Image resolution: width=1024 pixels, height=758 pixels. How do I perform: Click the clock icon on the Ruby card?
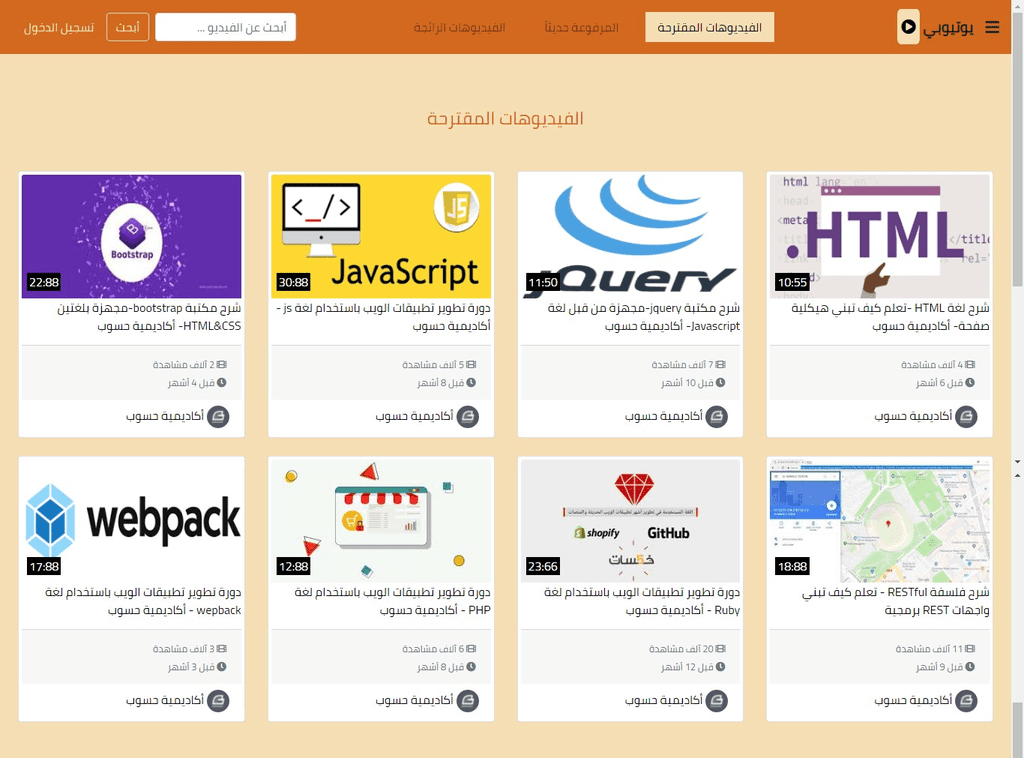pyautogui.click(x=720, y=667)
